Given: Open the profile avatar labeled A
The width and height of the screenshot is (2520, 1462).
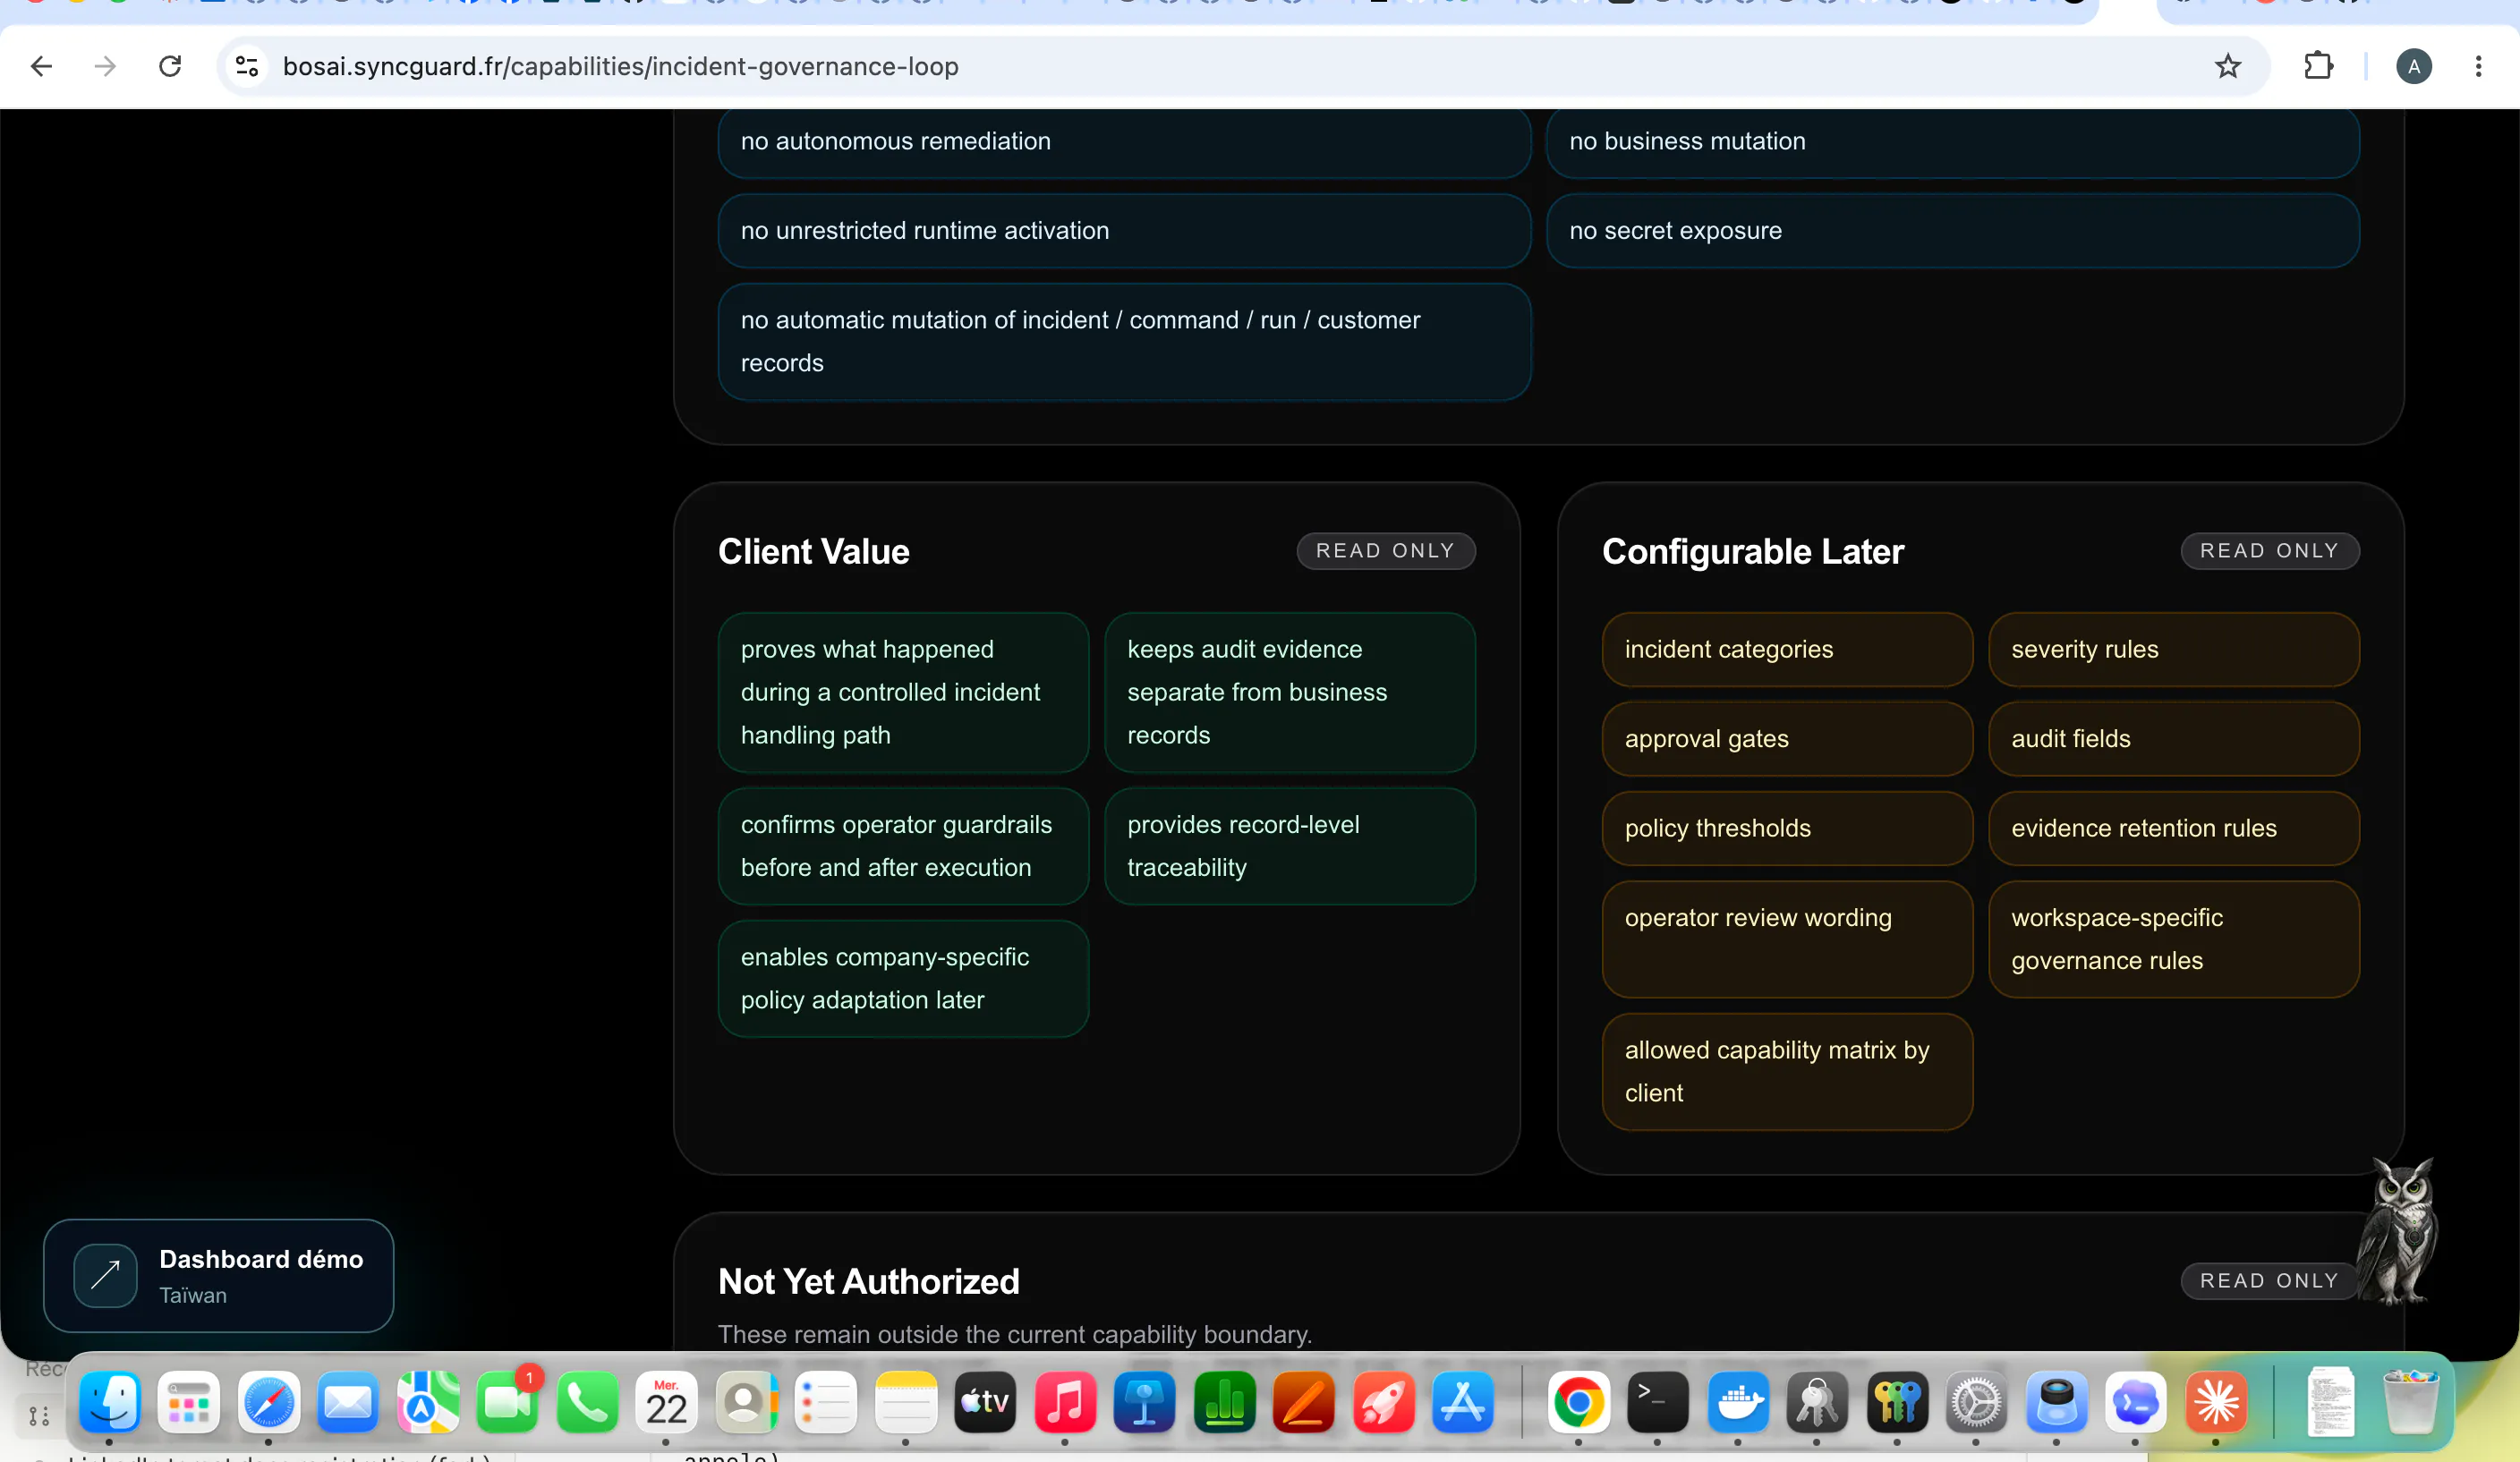Looking at the screenshot, I should [2413, 66].
